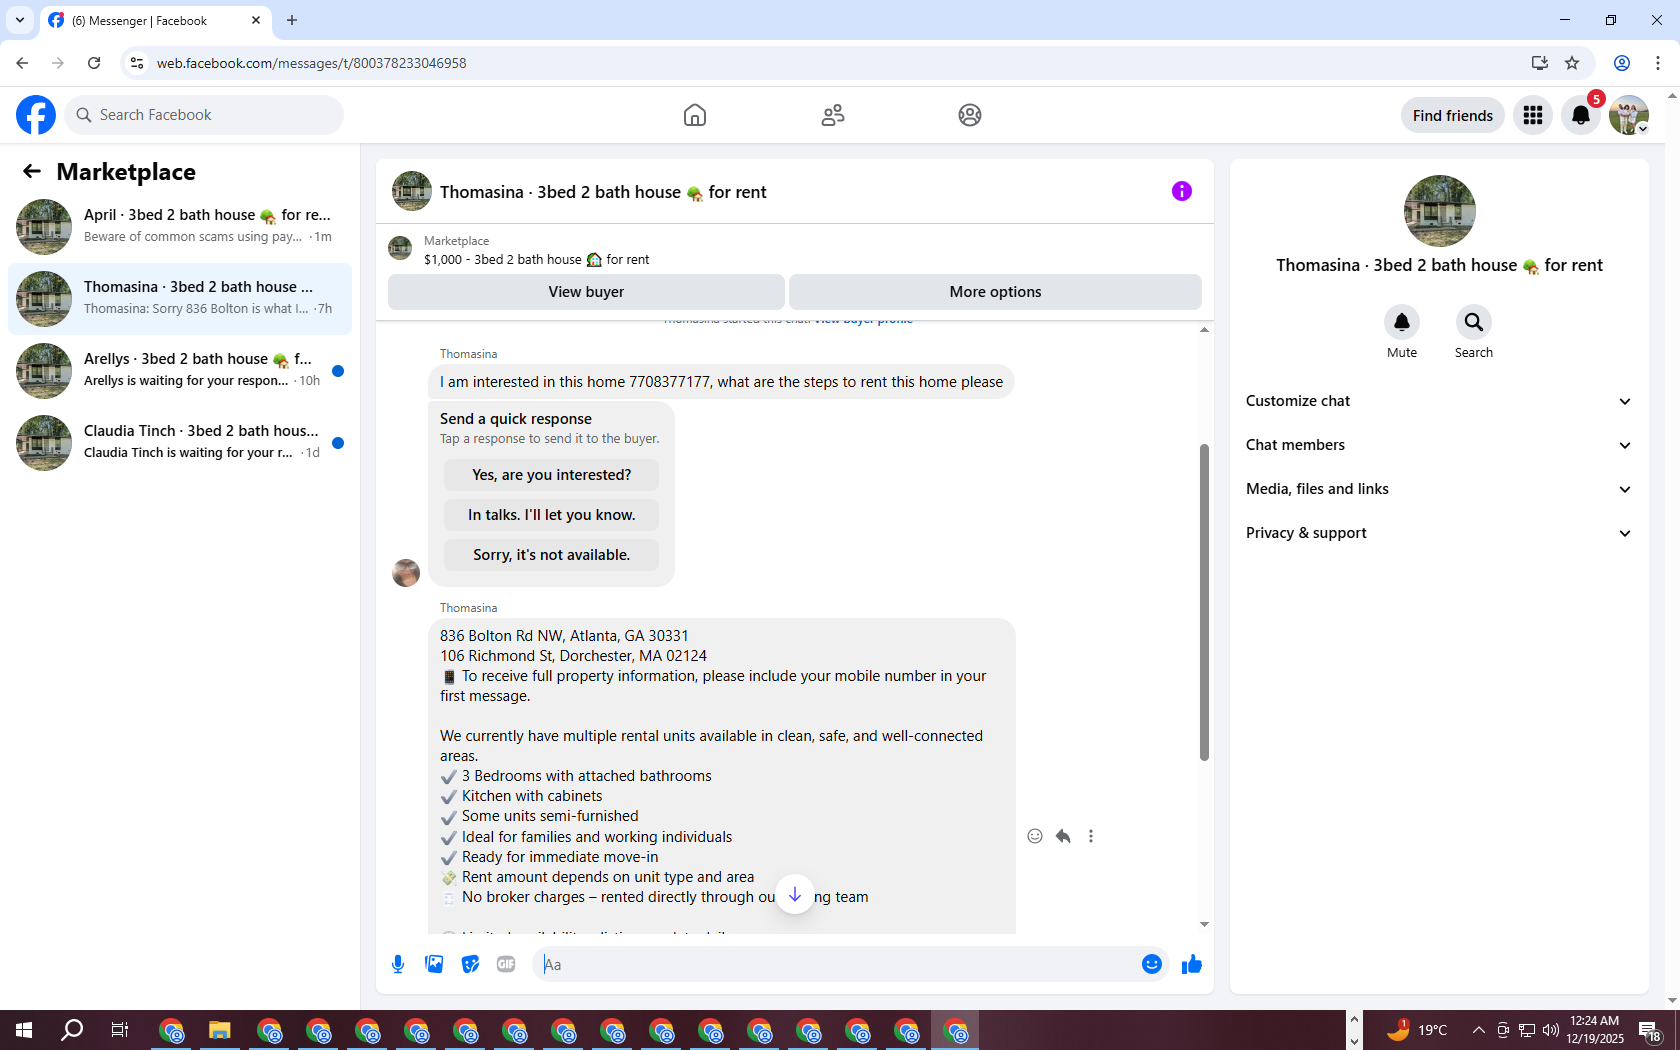The image size is (1680, 1050).
Task: Open Chrome profile icon
Action: coord(1622,63)
